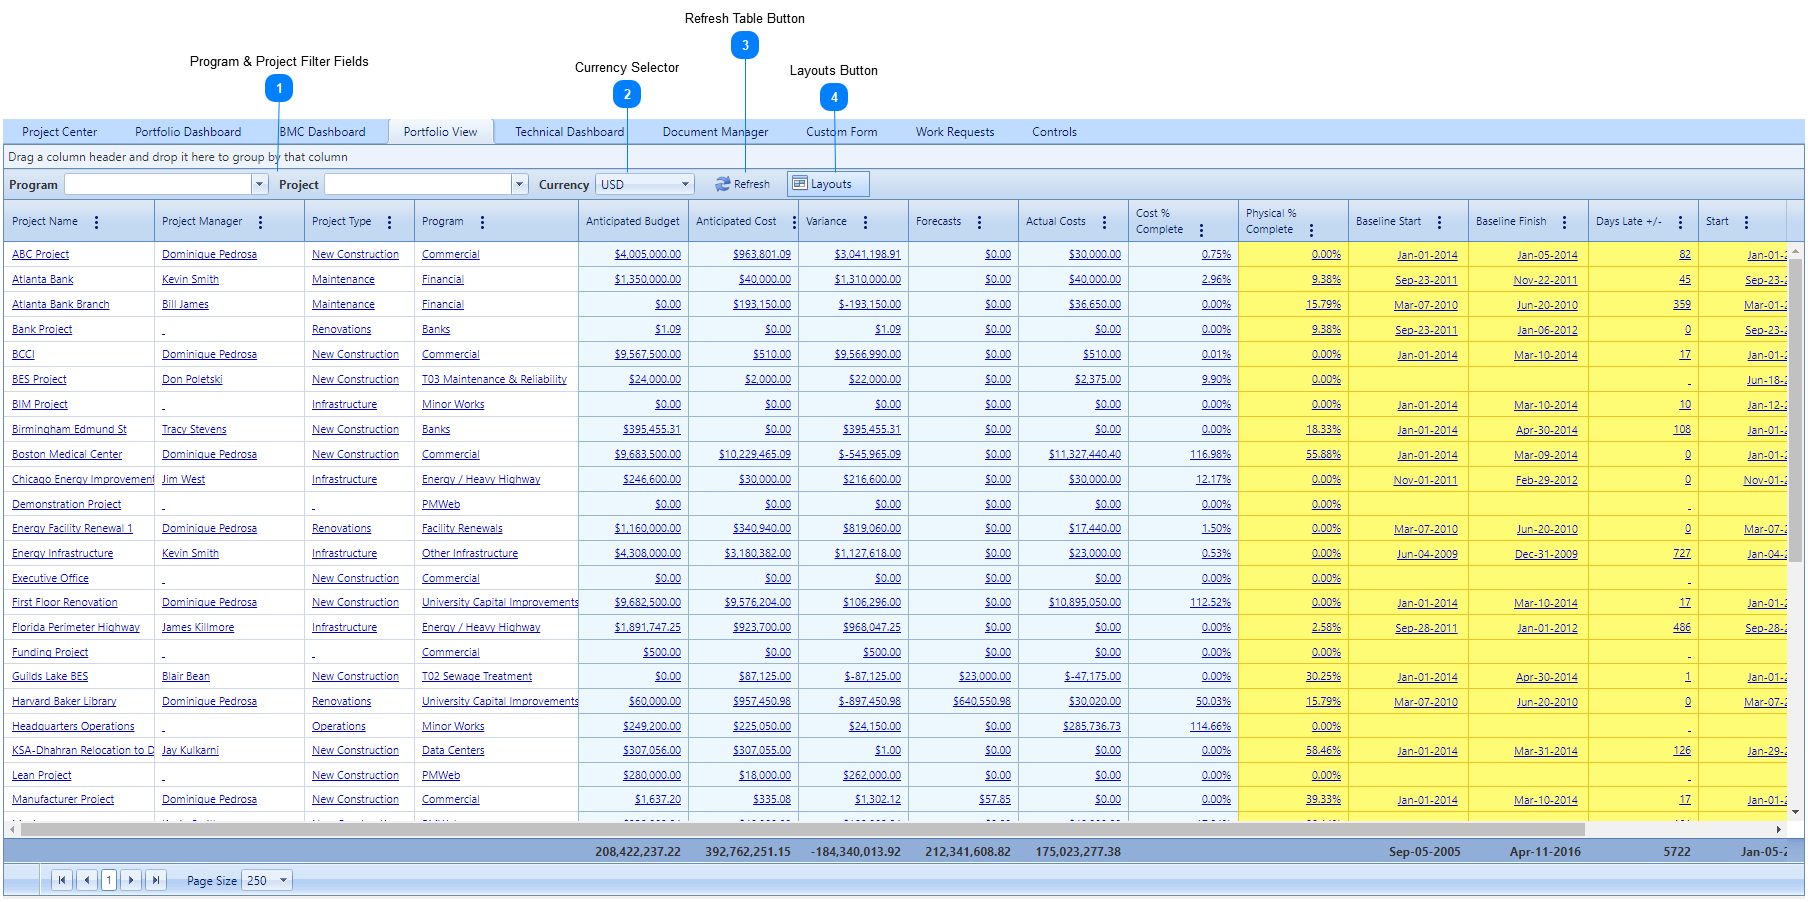Click Data Centers program link

[x=453, y=750]
